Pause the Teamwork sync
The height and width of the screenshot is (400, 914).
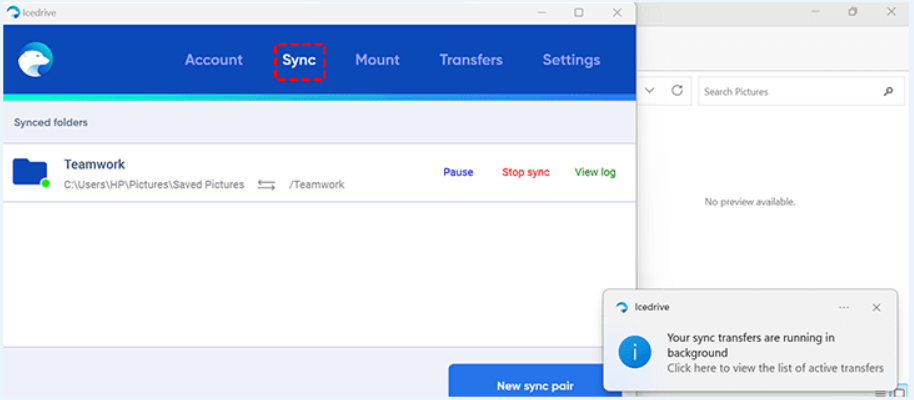coord(458,173)
